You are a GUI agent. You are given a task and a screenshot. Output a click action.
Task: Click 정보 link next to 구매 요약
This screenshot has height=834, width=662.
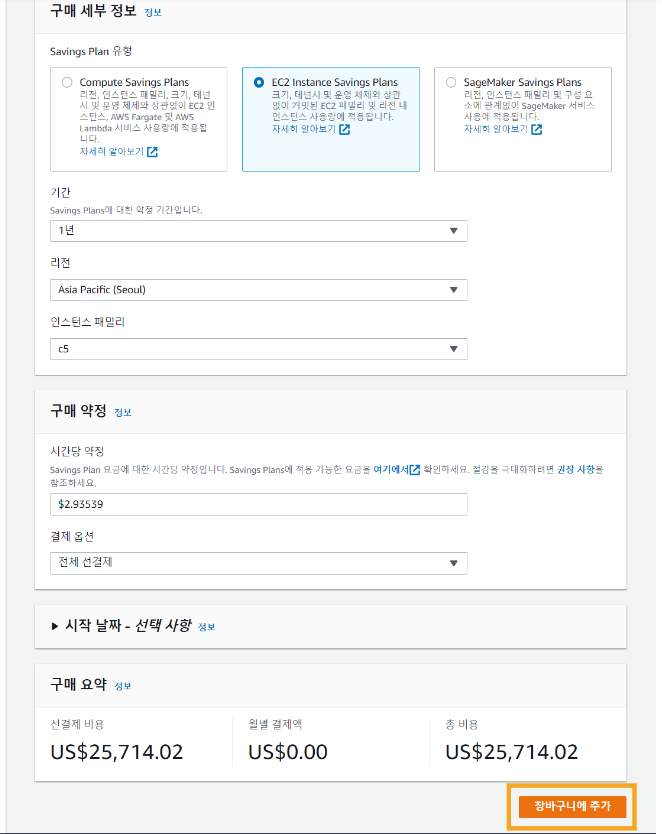click(x=123, y=686)
